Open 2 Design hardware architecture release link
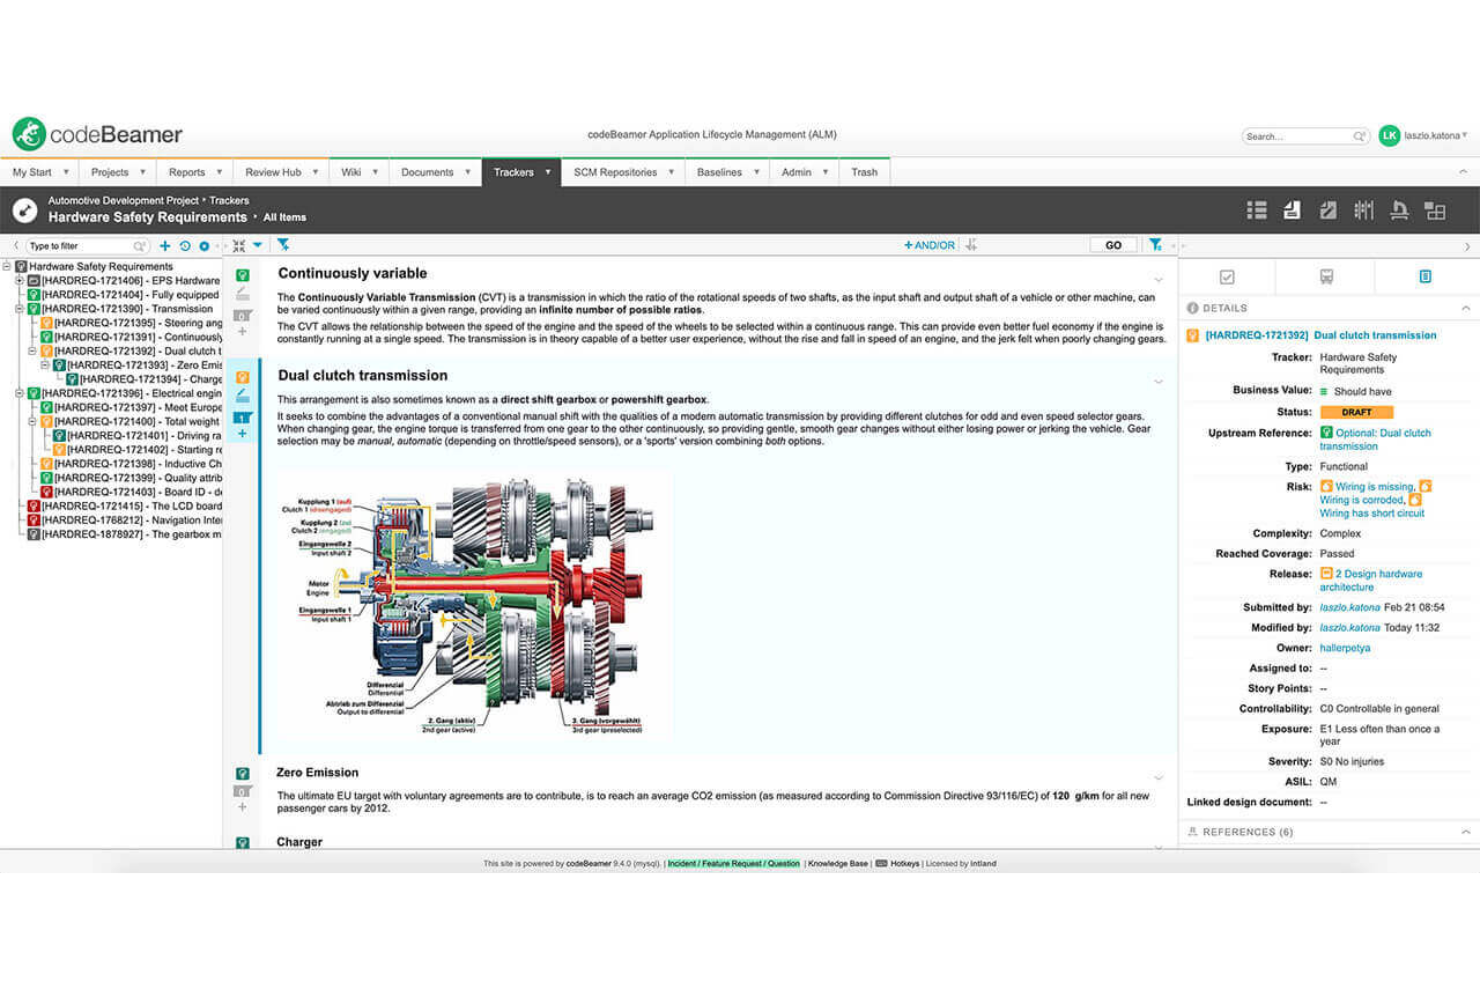1480x987 pixels. 1371,581
